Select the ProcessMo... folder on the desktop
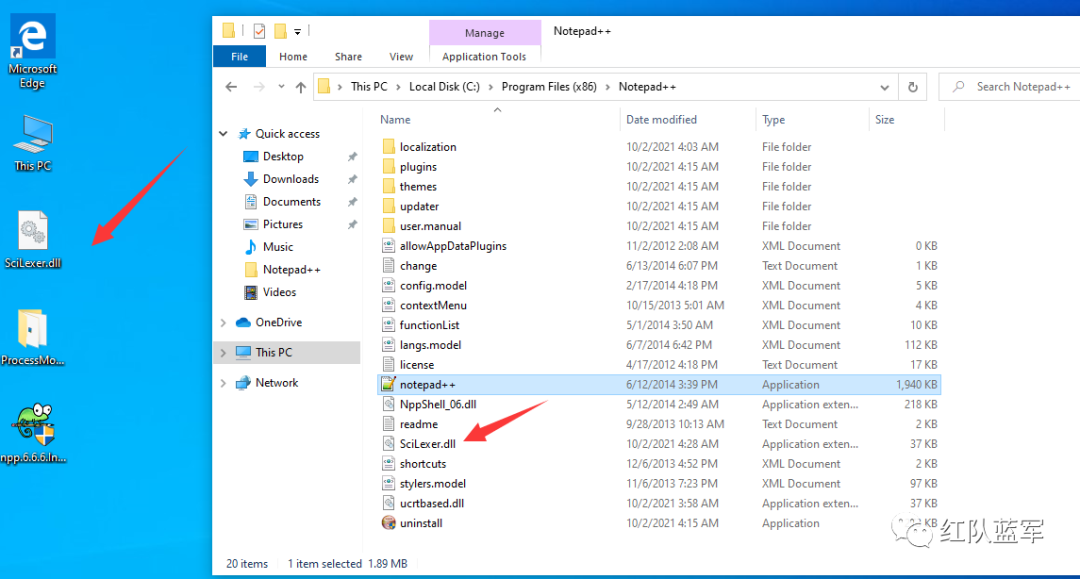 tap(32, 337)
